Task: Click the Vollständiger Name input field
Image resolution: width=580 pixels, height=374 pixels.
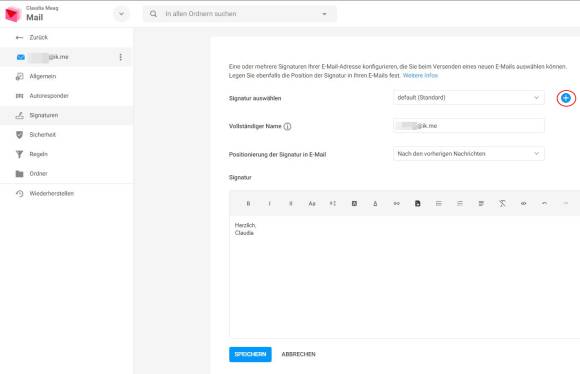Action: point(469,126)
